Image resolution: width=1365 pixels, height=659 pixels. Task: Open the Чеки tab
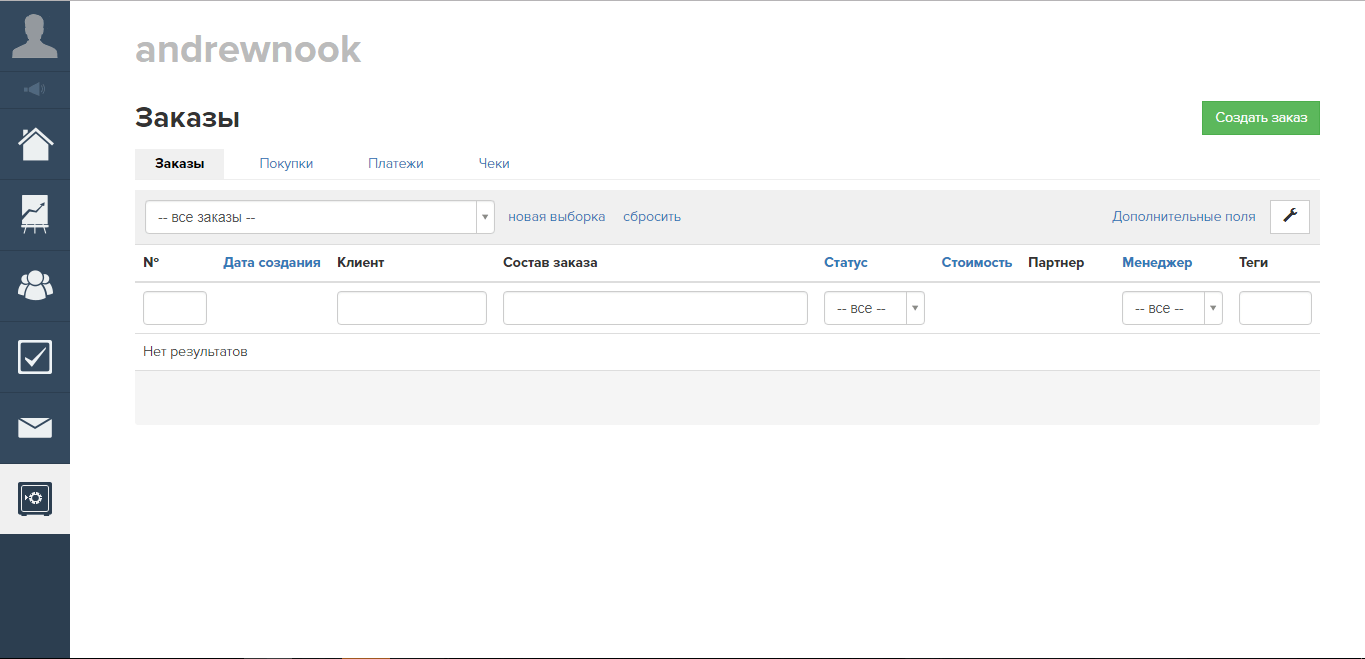click(x=494, y=164)
